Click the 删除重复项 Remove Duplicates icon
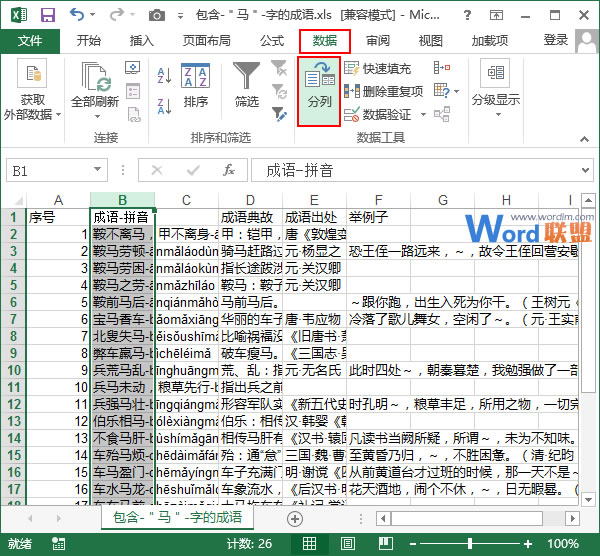The width and height of the screenshot is (600, 556). (x=352, y=91)
